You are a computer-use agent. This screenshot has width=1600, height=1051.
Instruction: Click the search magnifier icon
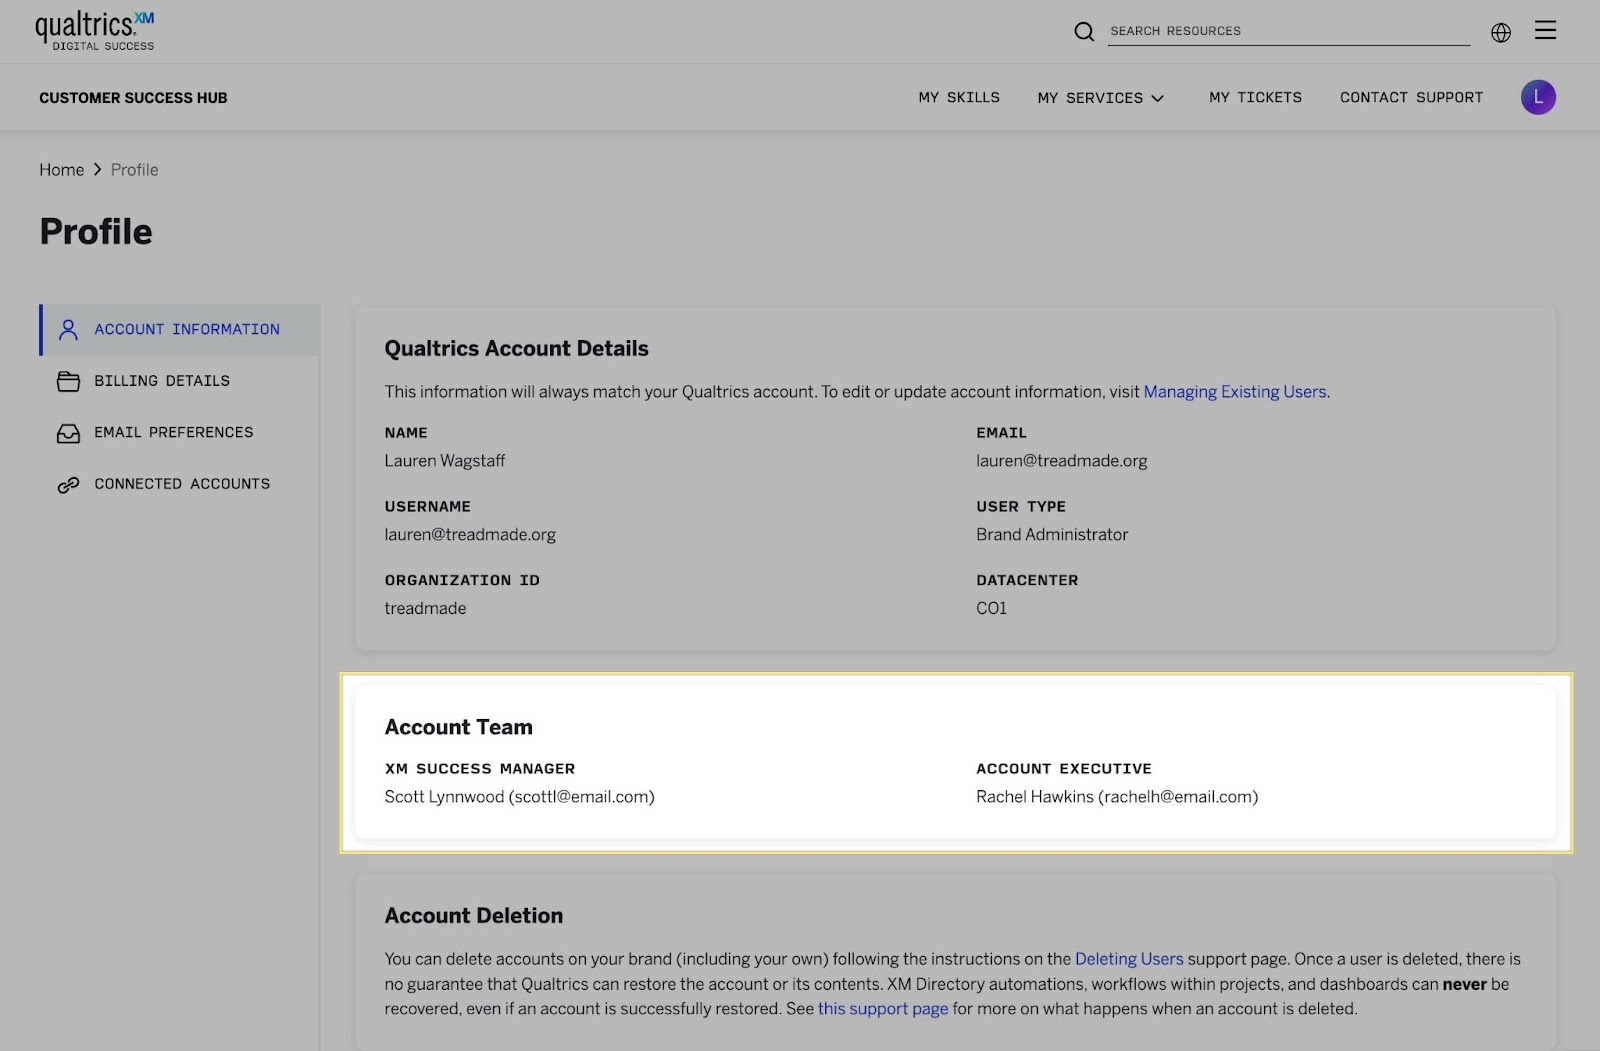coord(1084,32)
